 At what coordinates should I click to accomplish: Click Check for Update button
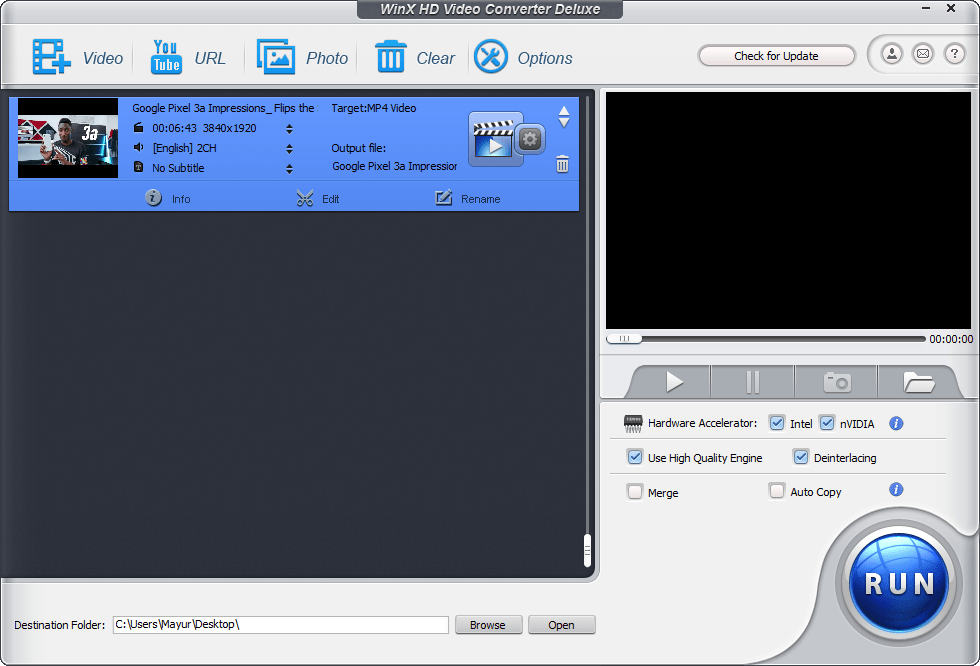click(776, 56)
